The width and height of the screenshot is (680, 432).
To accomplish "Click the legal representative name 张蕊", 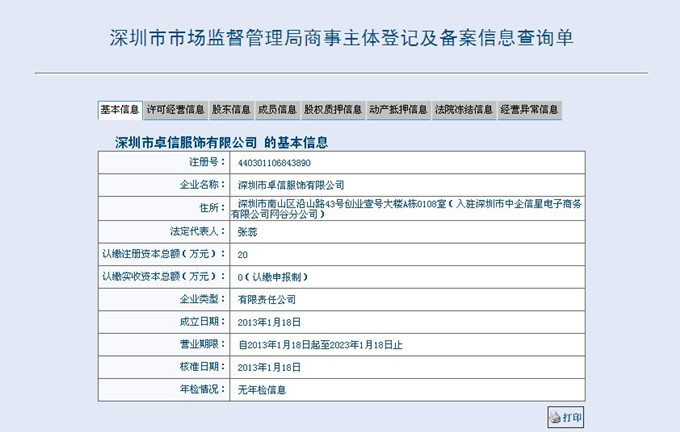I will pos(247,232).
